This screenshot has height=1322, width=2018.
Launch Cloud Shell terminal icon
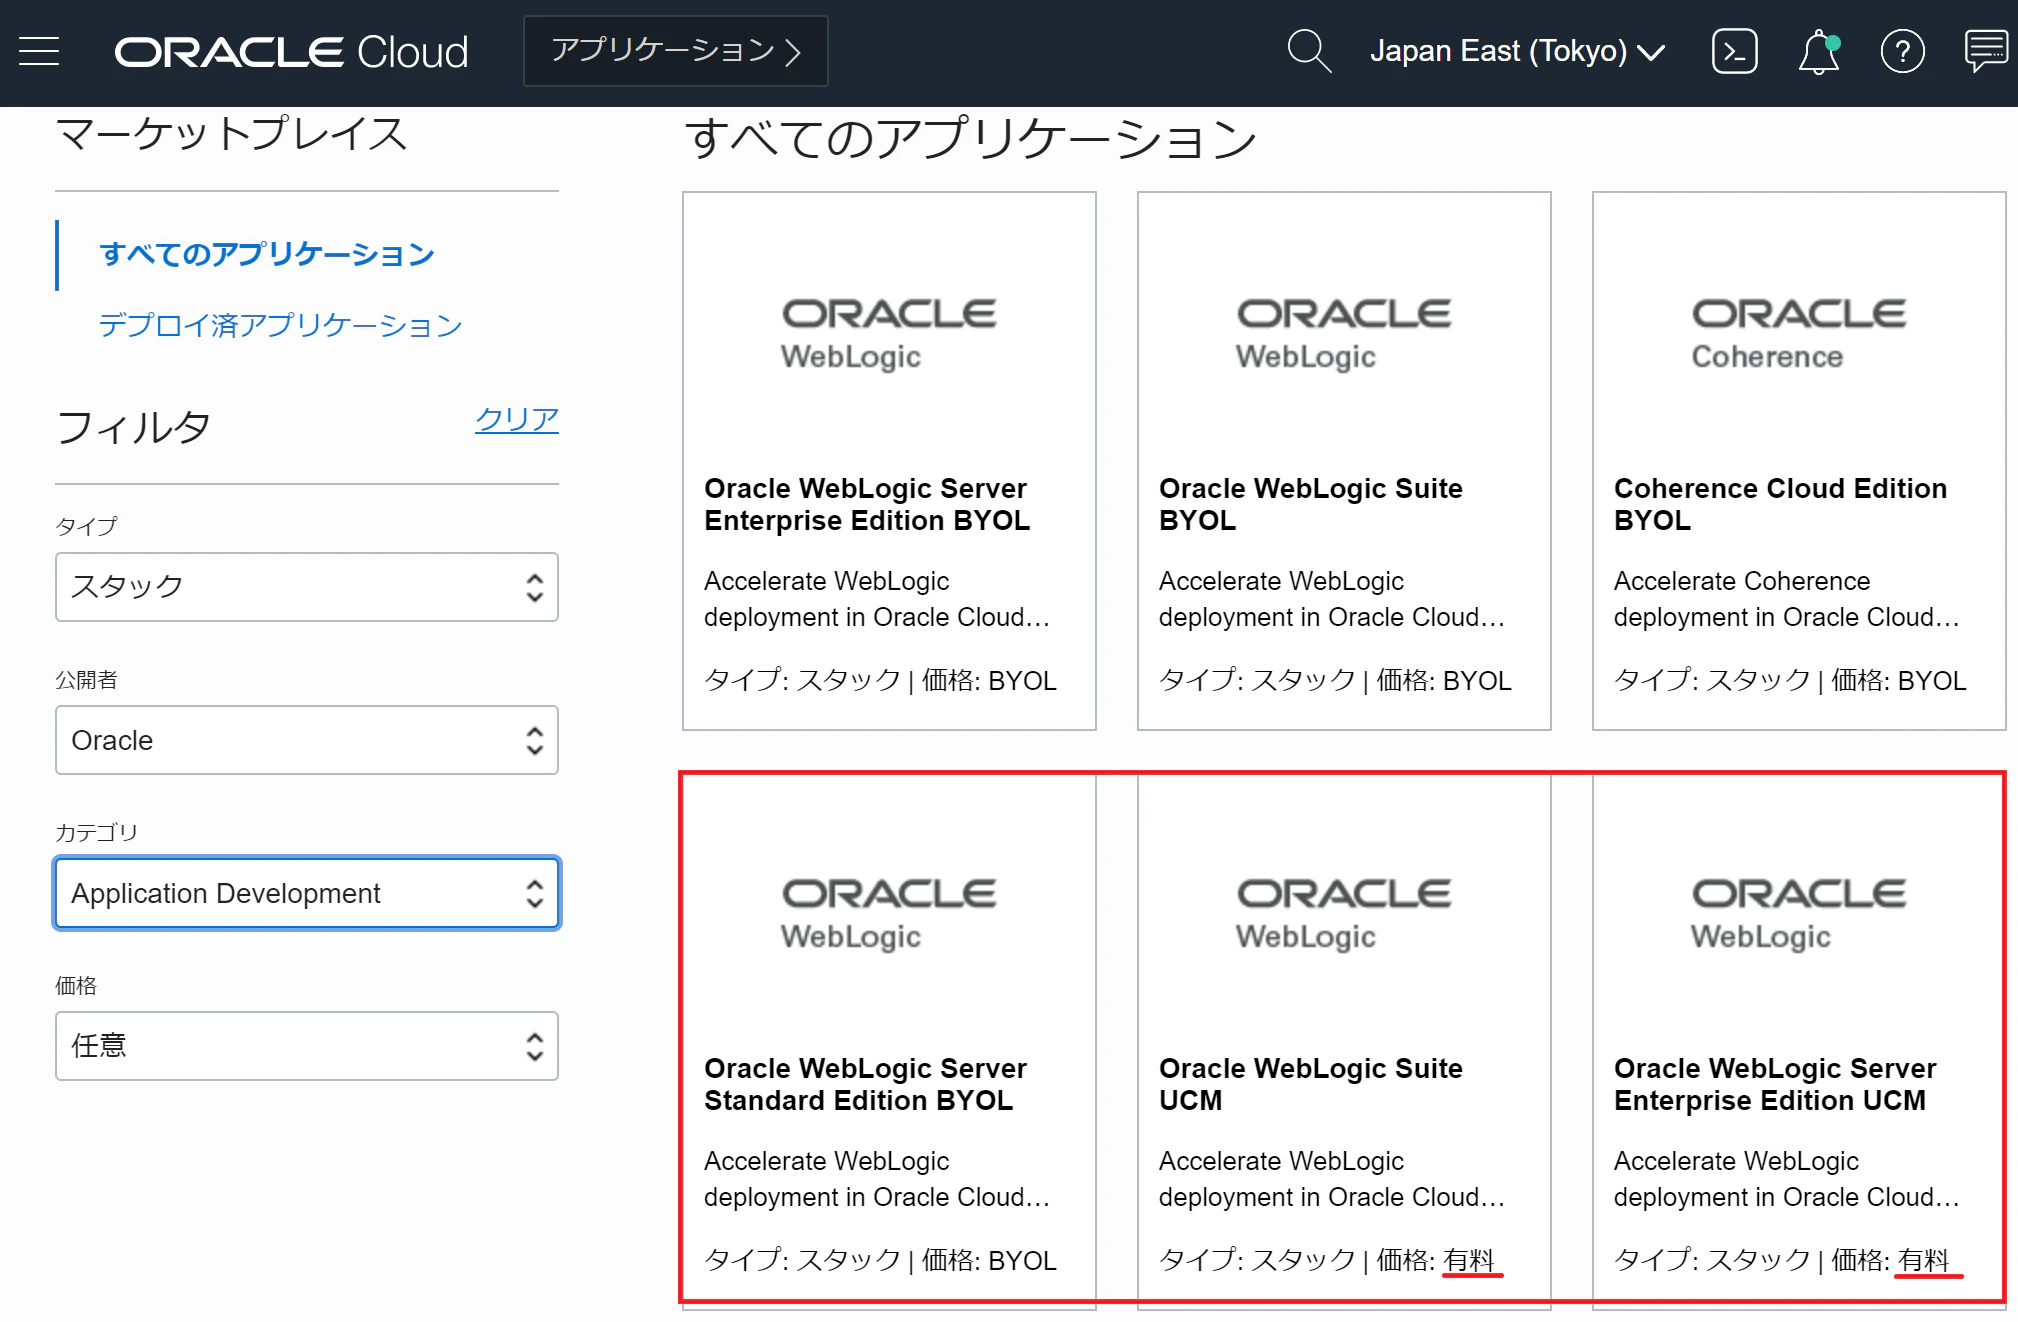1734,51
